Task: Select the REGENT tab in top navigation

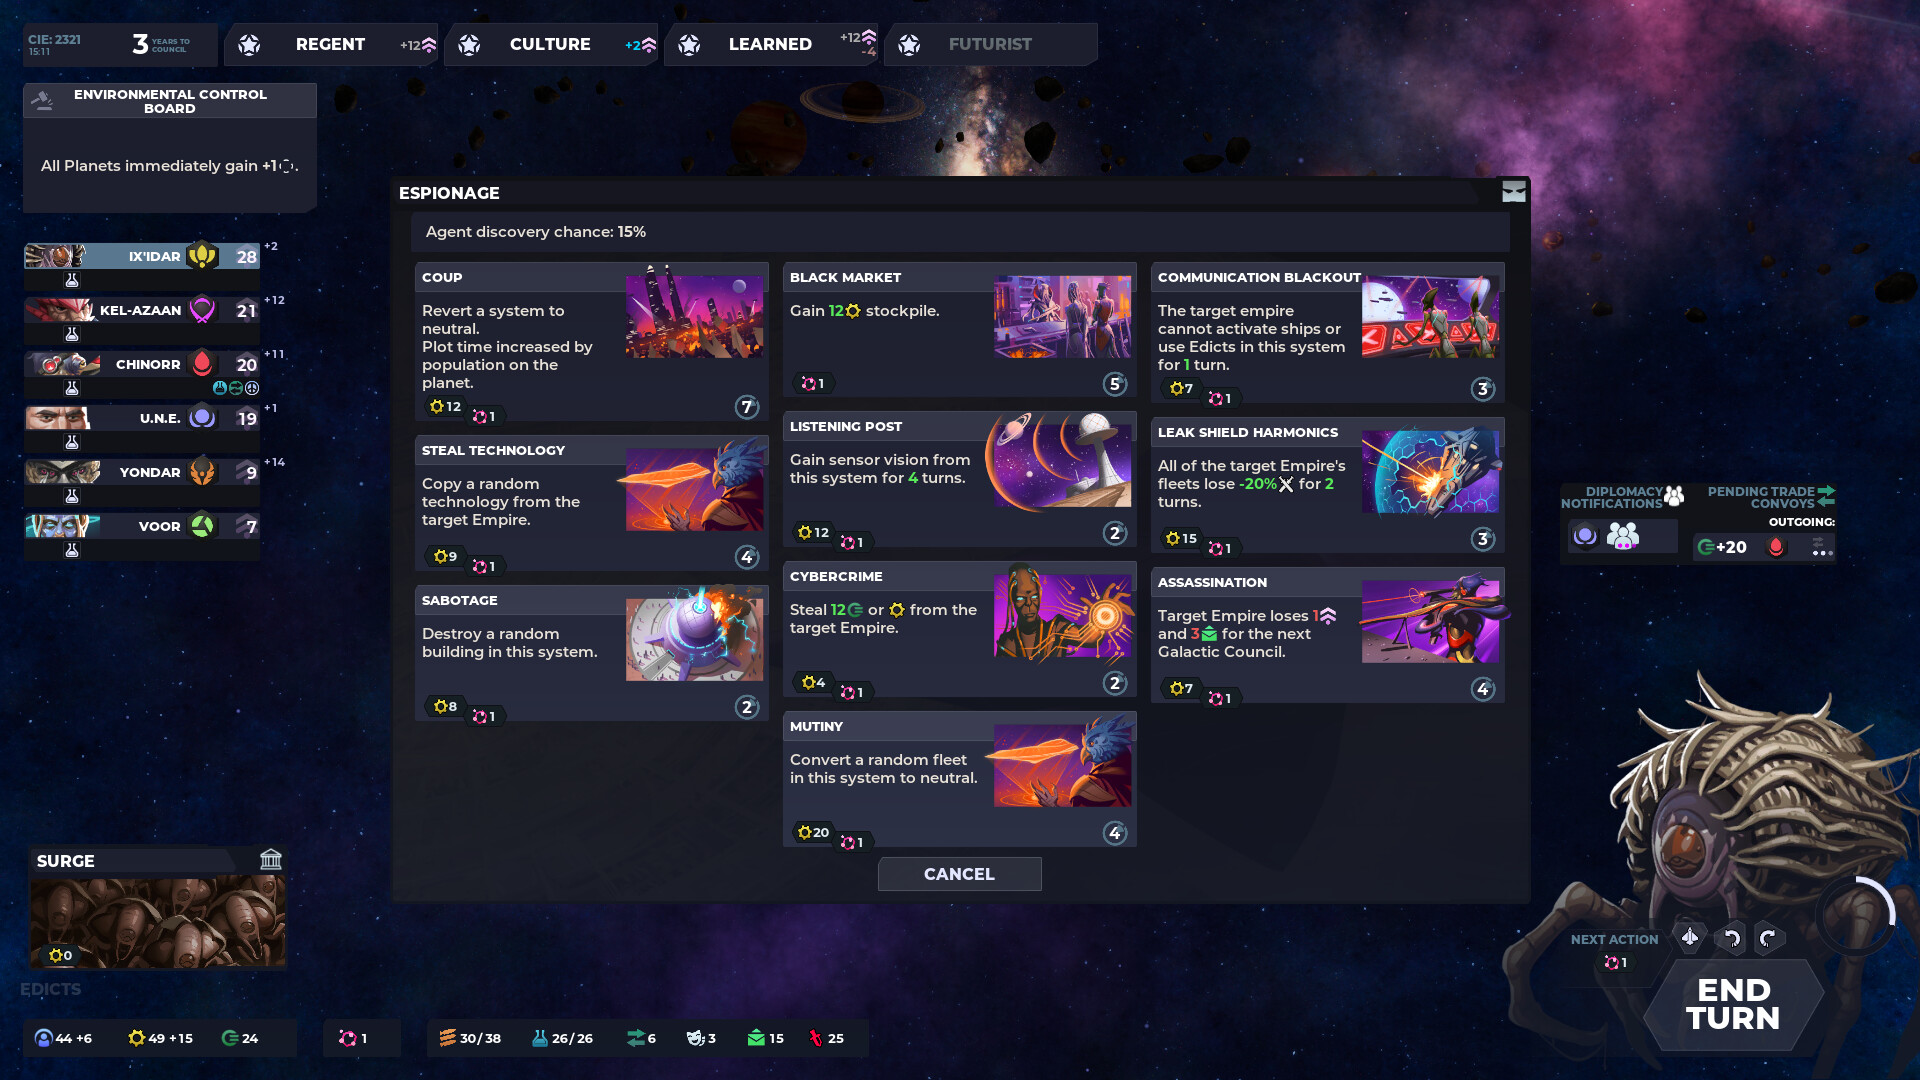Action: tap(331, 44)
